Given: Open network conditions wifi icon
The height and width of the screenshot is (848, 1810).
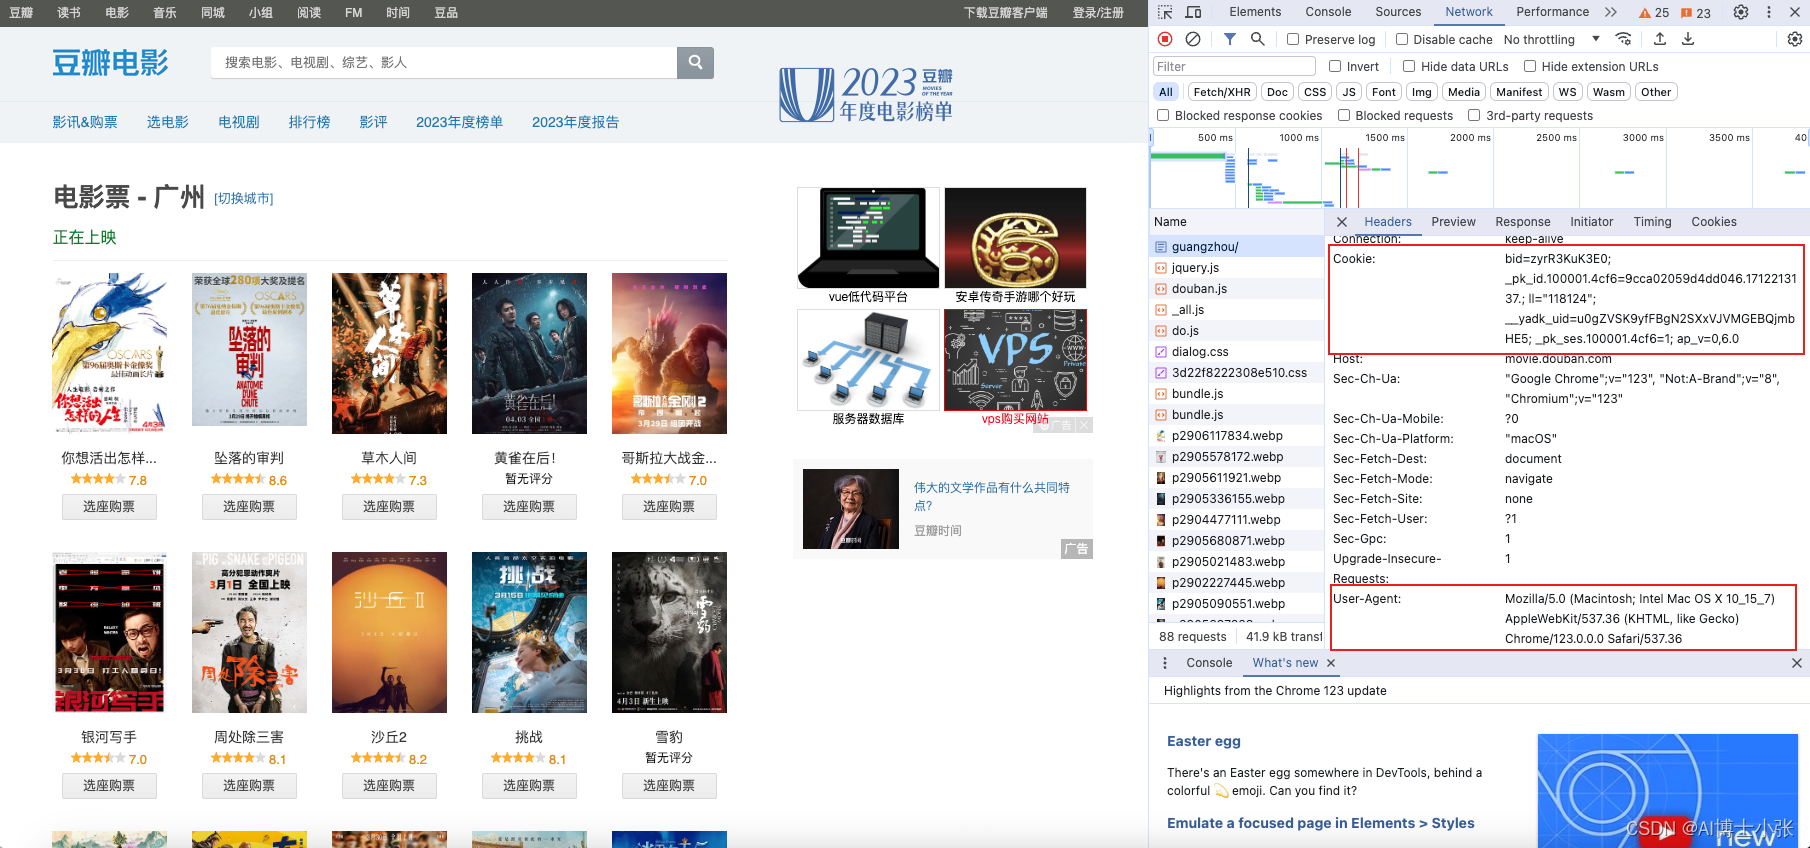Looking at the screenshot, I should [x=1623, y=39].
